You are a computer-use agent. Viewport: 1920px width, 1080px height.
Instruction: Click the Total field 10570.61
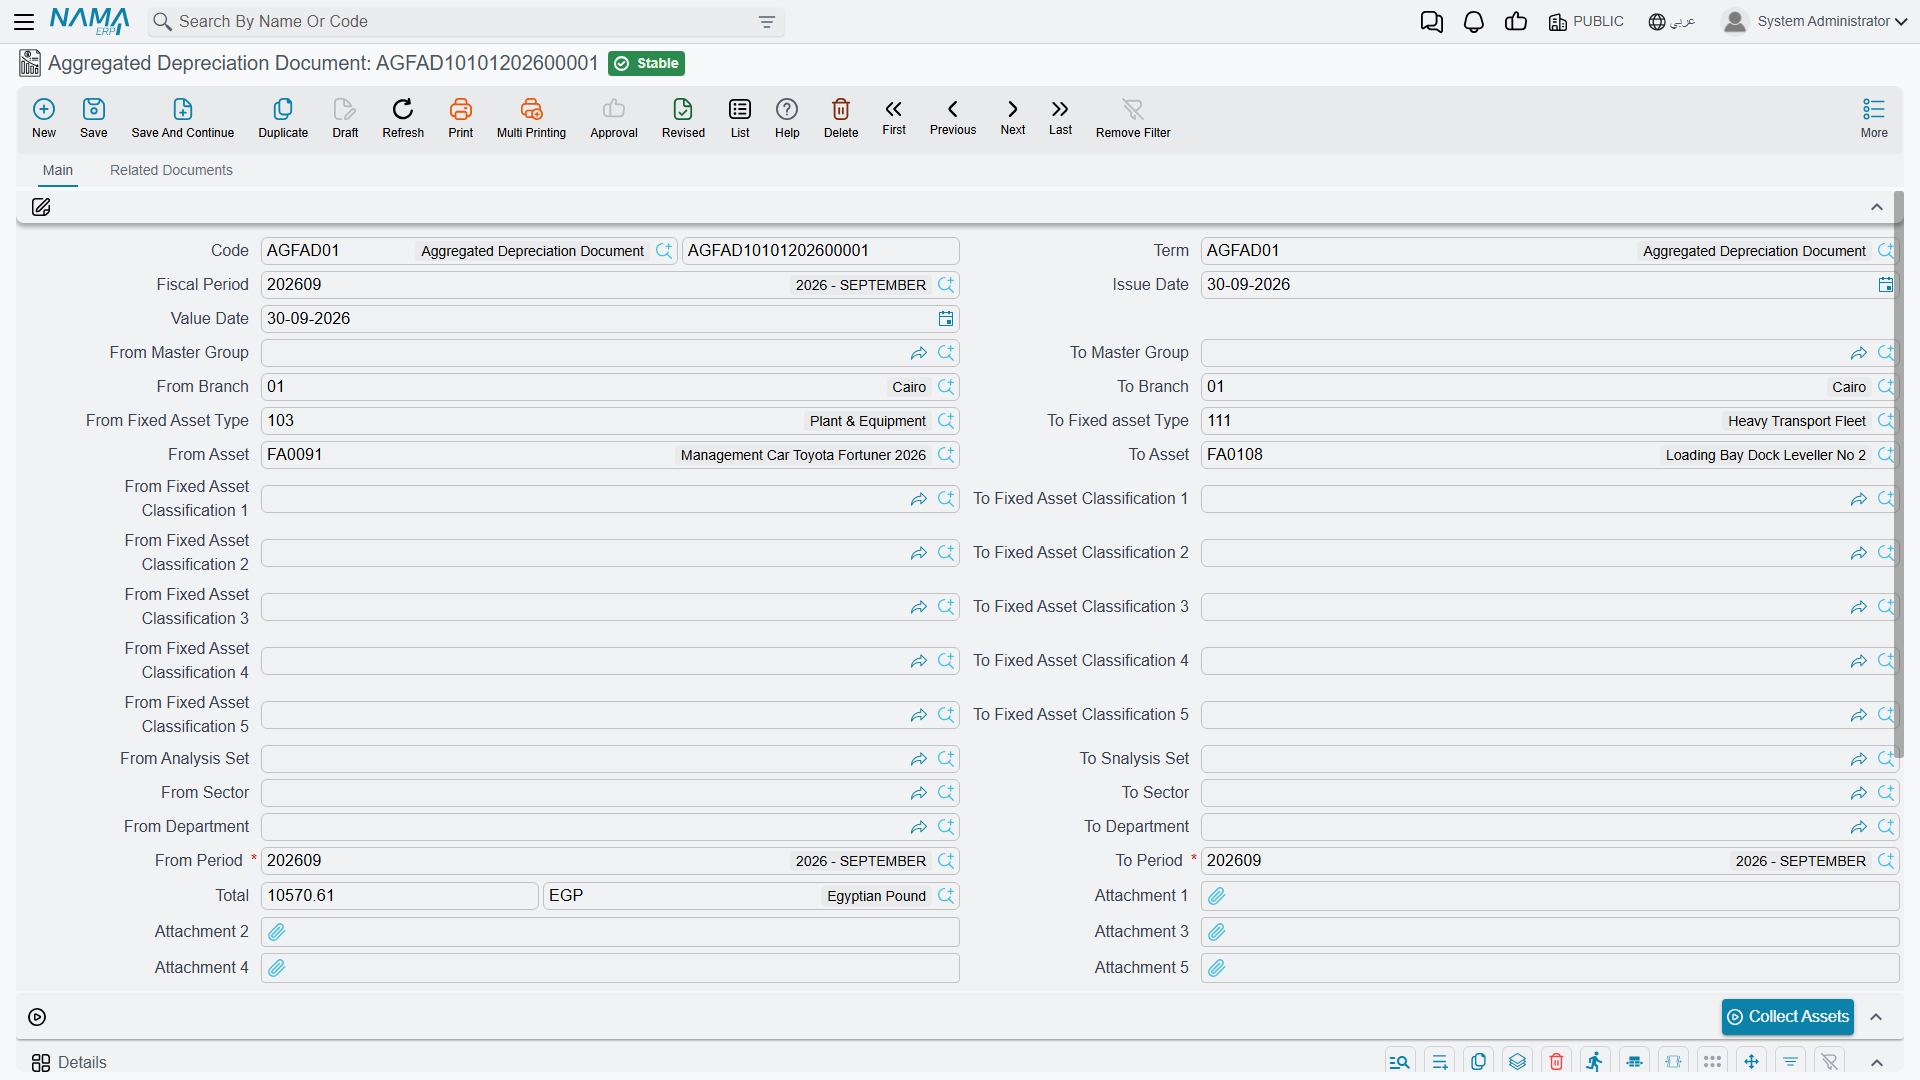point(399,896)
